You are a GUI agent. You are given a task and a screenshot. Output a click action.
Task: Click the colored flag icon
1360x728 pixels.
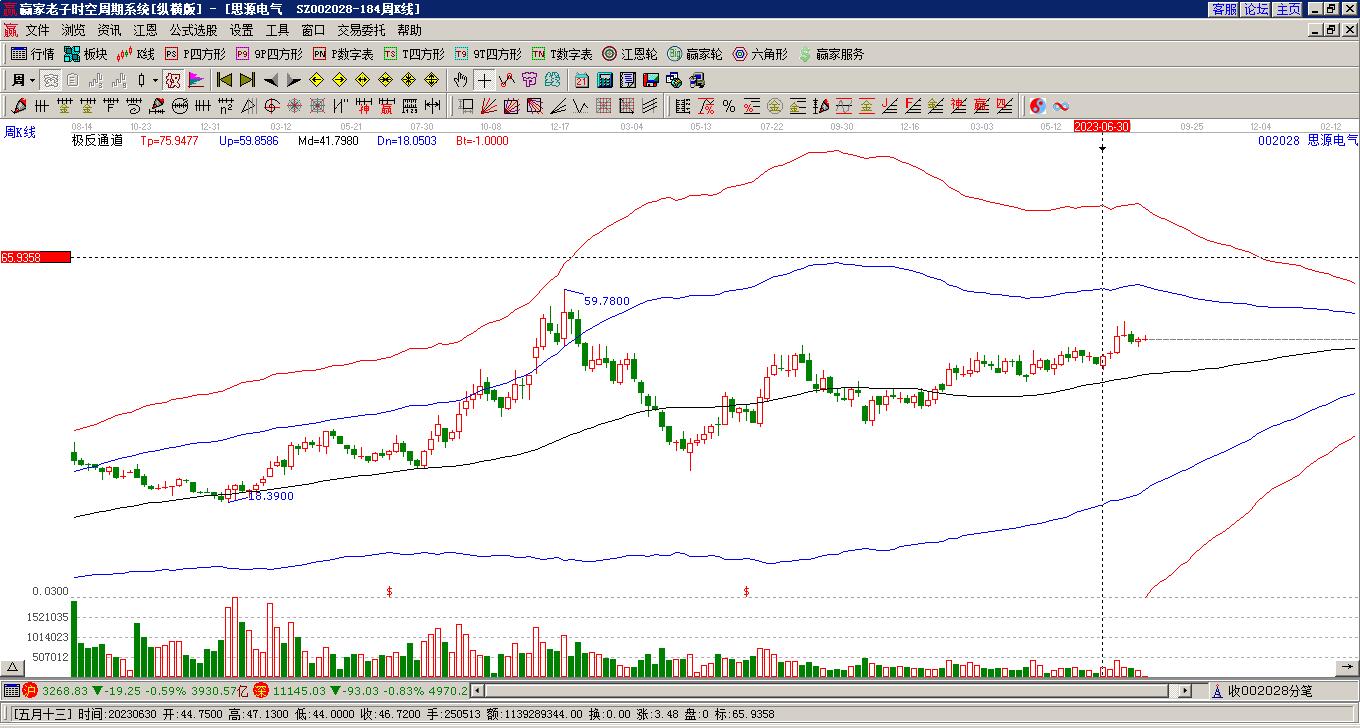[x=196, y=80]
